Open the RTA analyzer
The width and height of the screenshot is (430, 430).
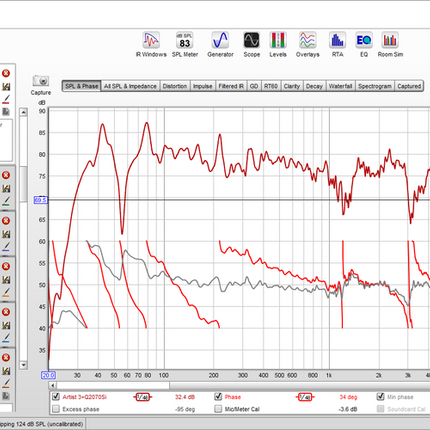tap(337, 45)
